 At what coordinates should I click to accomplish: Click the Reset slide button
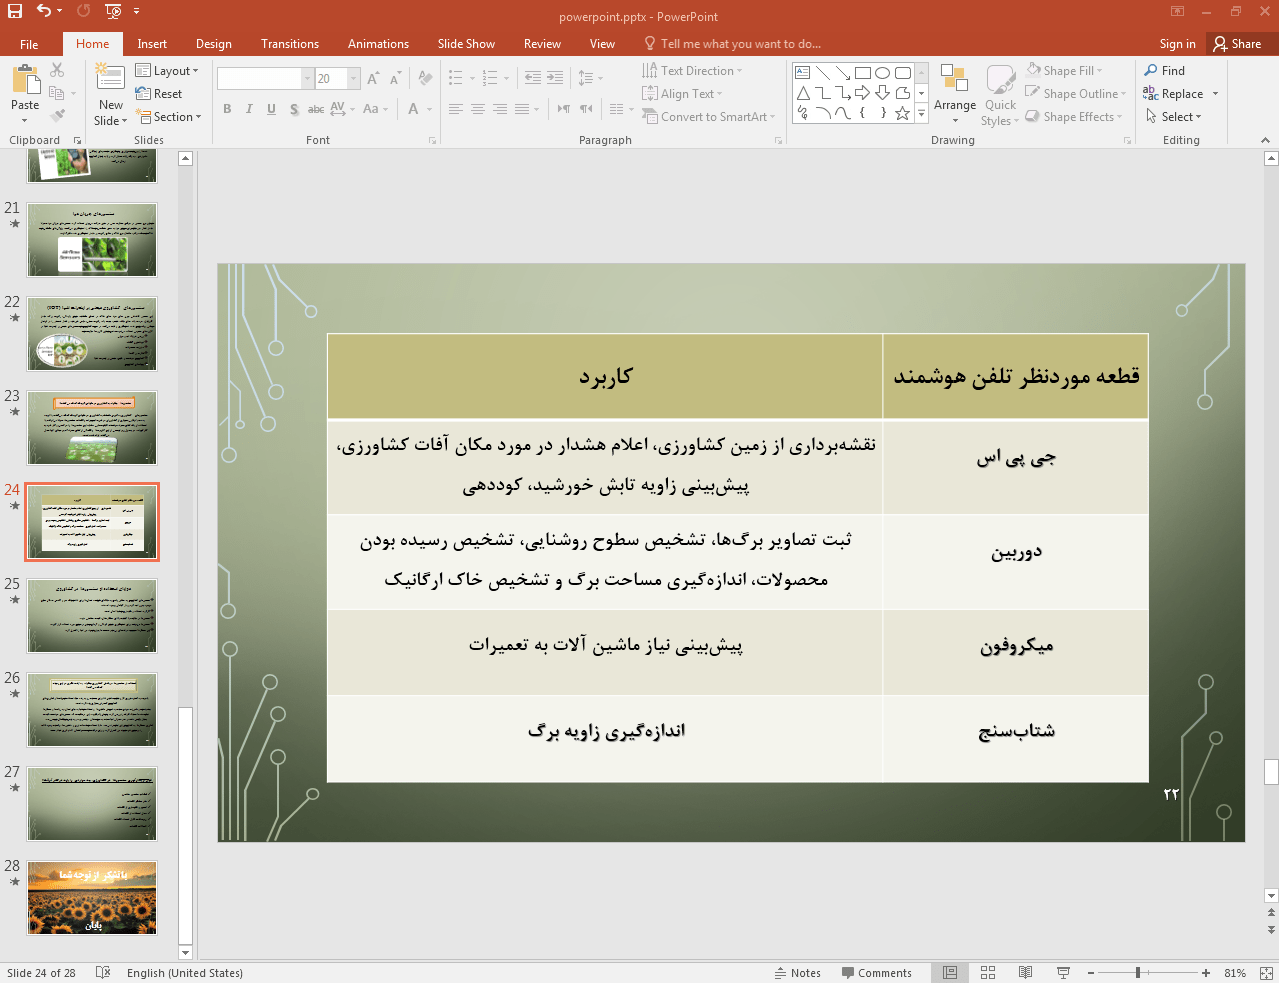point(159,94)
